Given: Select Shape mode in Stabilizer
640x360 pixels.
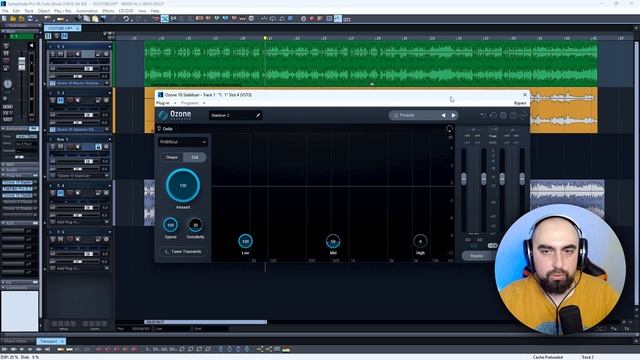Looking at the screenshot, I should point(172,157).
